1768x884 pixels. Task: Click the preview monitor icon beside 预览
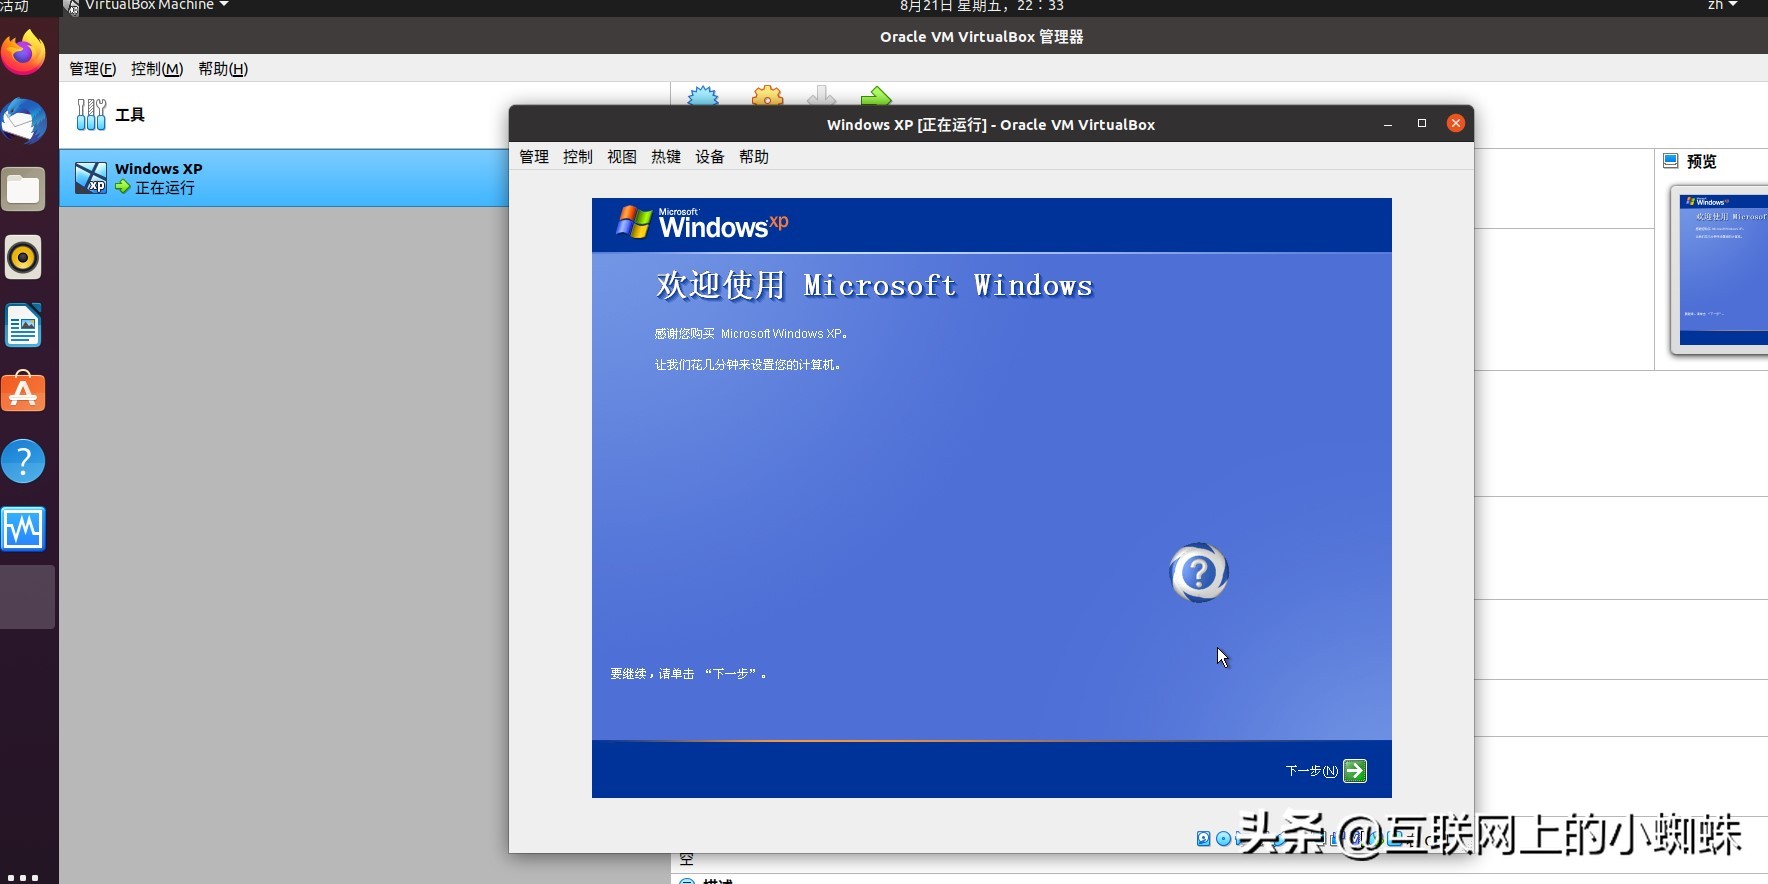(1671, 161)
